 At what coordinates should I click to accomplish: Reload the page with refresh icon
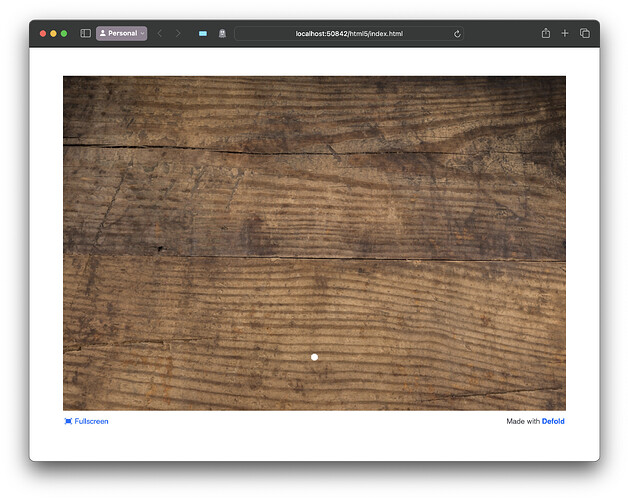click(457, 34)
